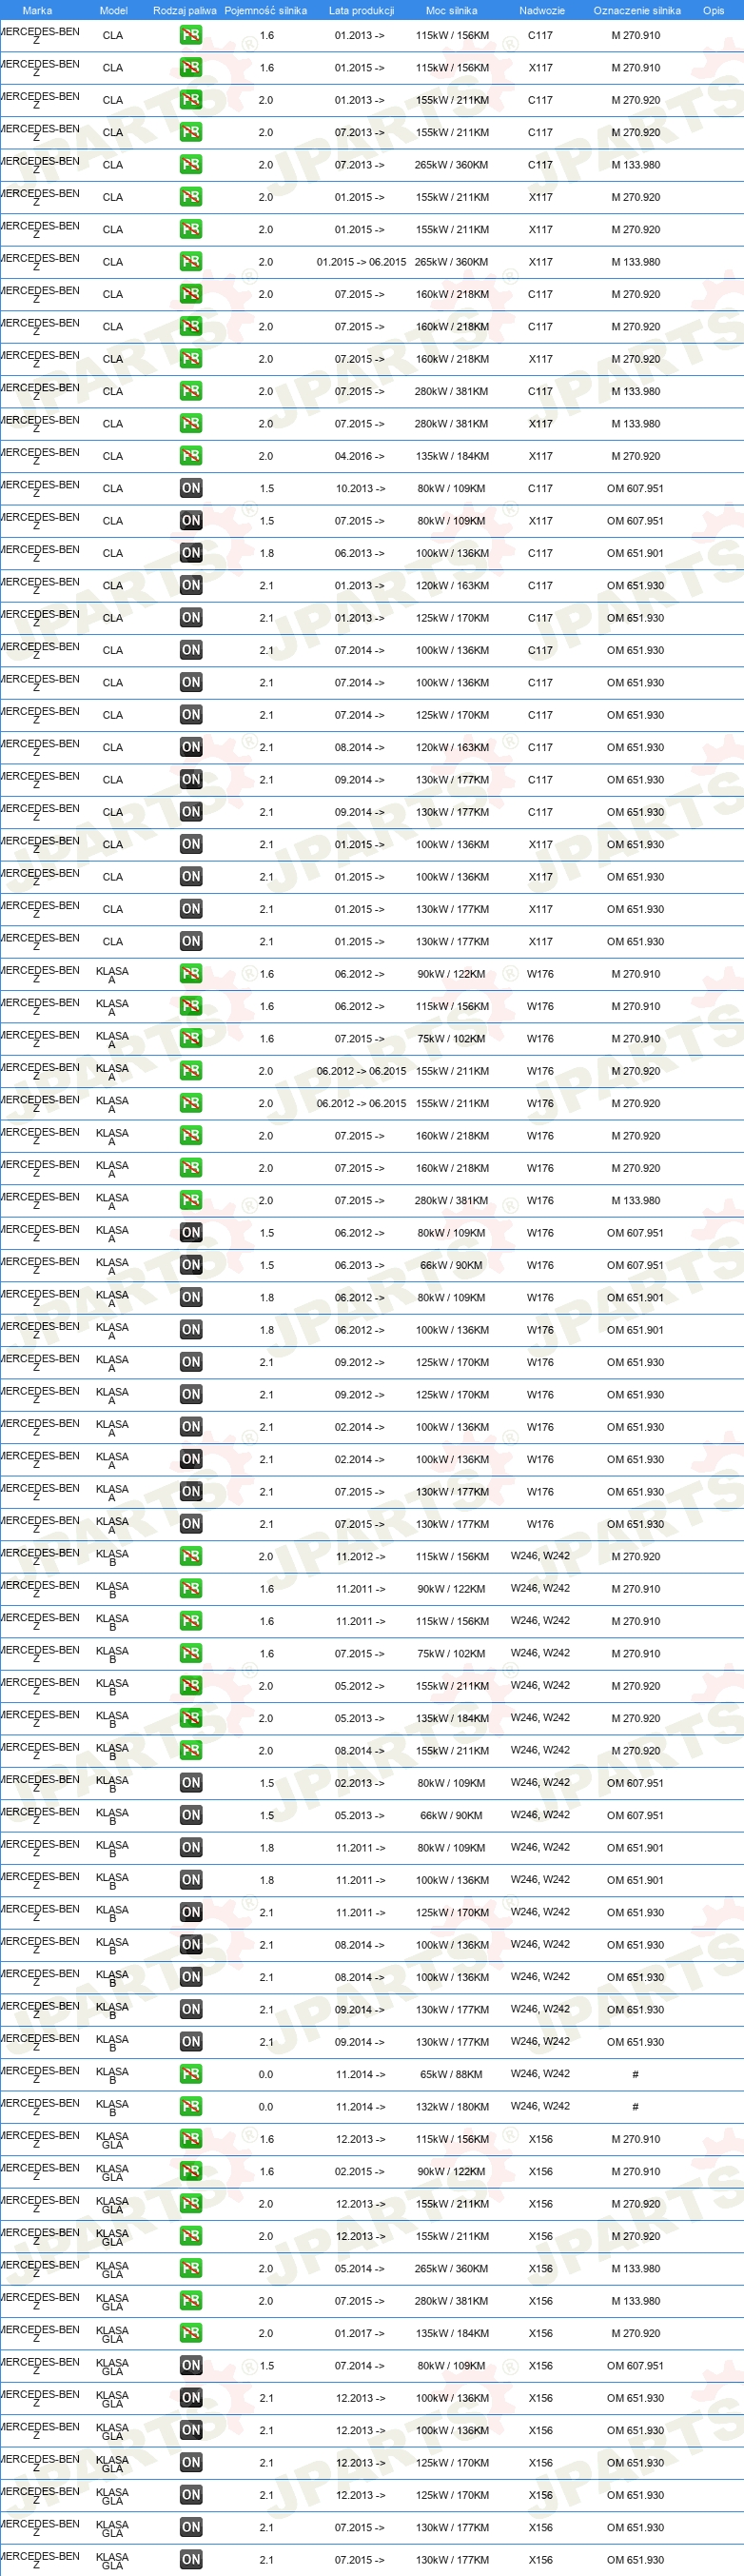Viewport: 744px width, 2576px height.
Task: Click PB icon for CLA 07.2015 280kW C117
Action: pyautogui.click(x=191, y=391)
